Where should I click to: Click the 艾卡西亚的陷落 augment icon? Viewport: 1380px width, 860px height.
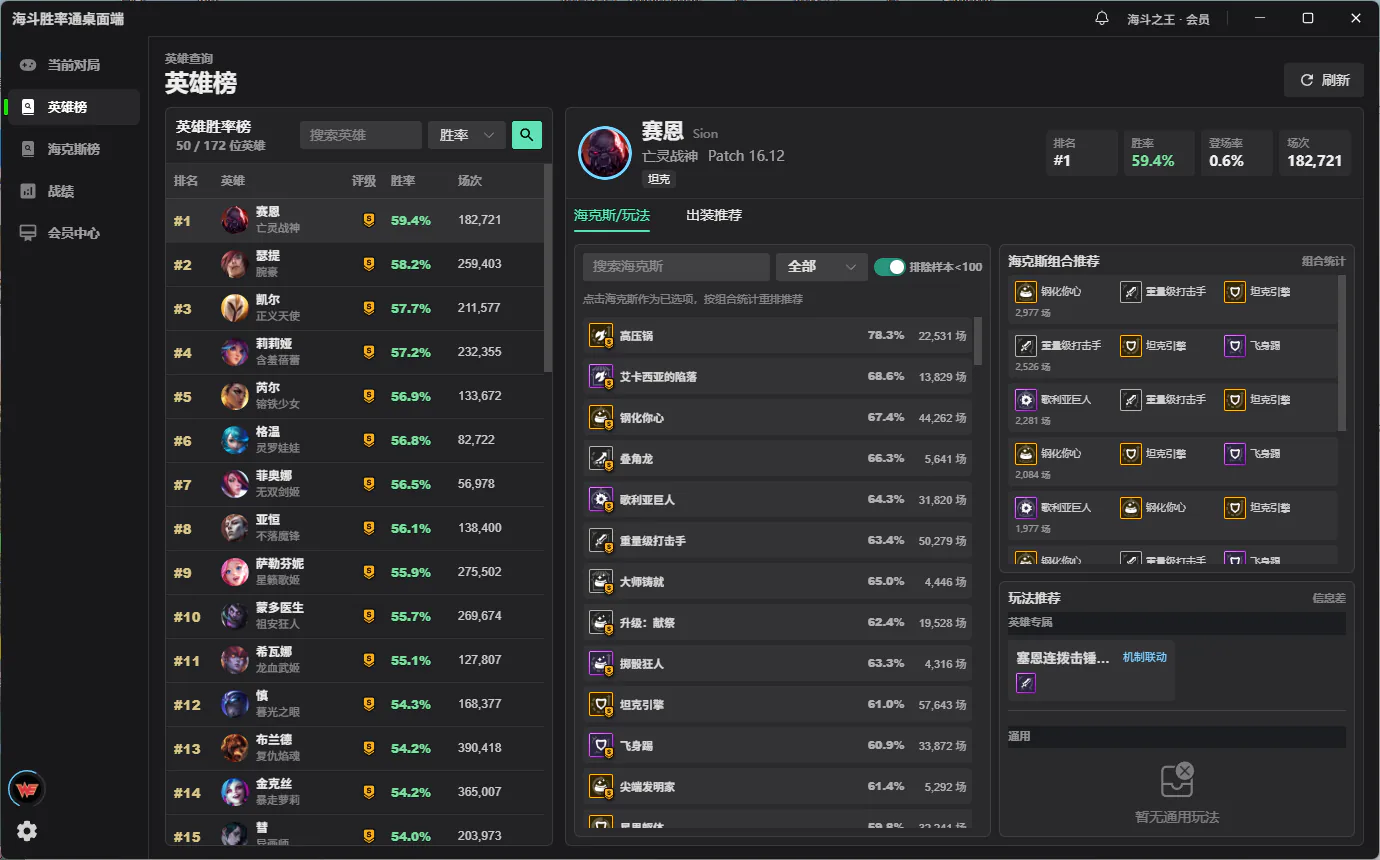(x=601, y=376)
